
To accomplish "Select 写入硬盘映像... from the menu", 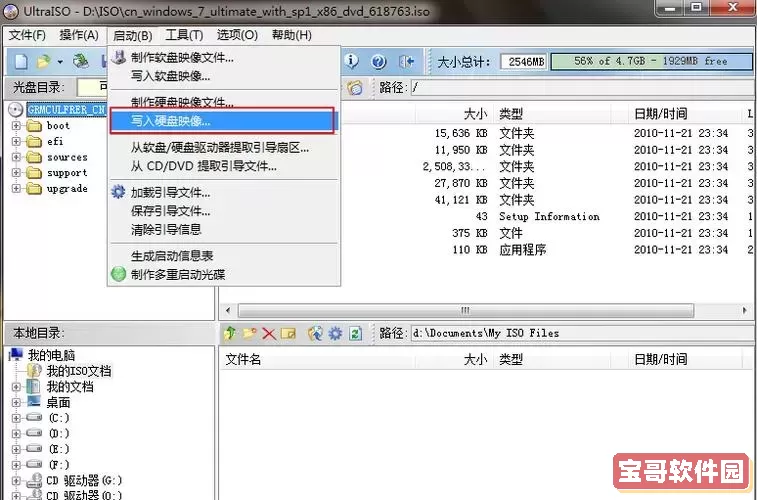I will click(x=222, y=121).
